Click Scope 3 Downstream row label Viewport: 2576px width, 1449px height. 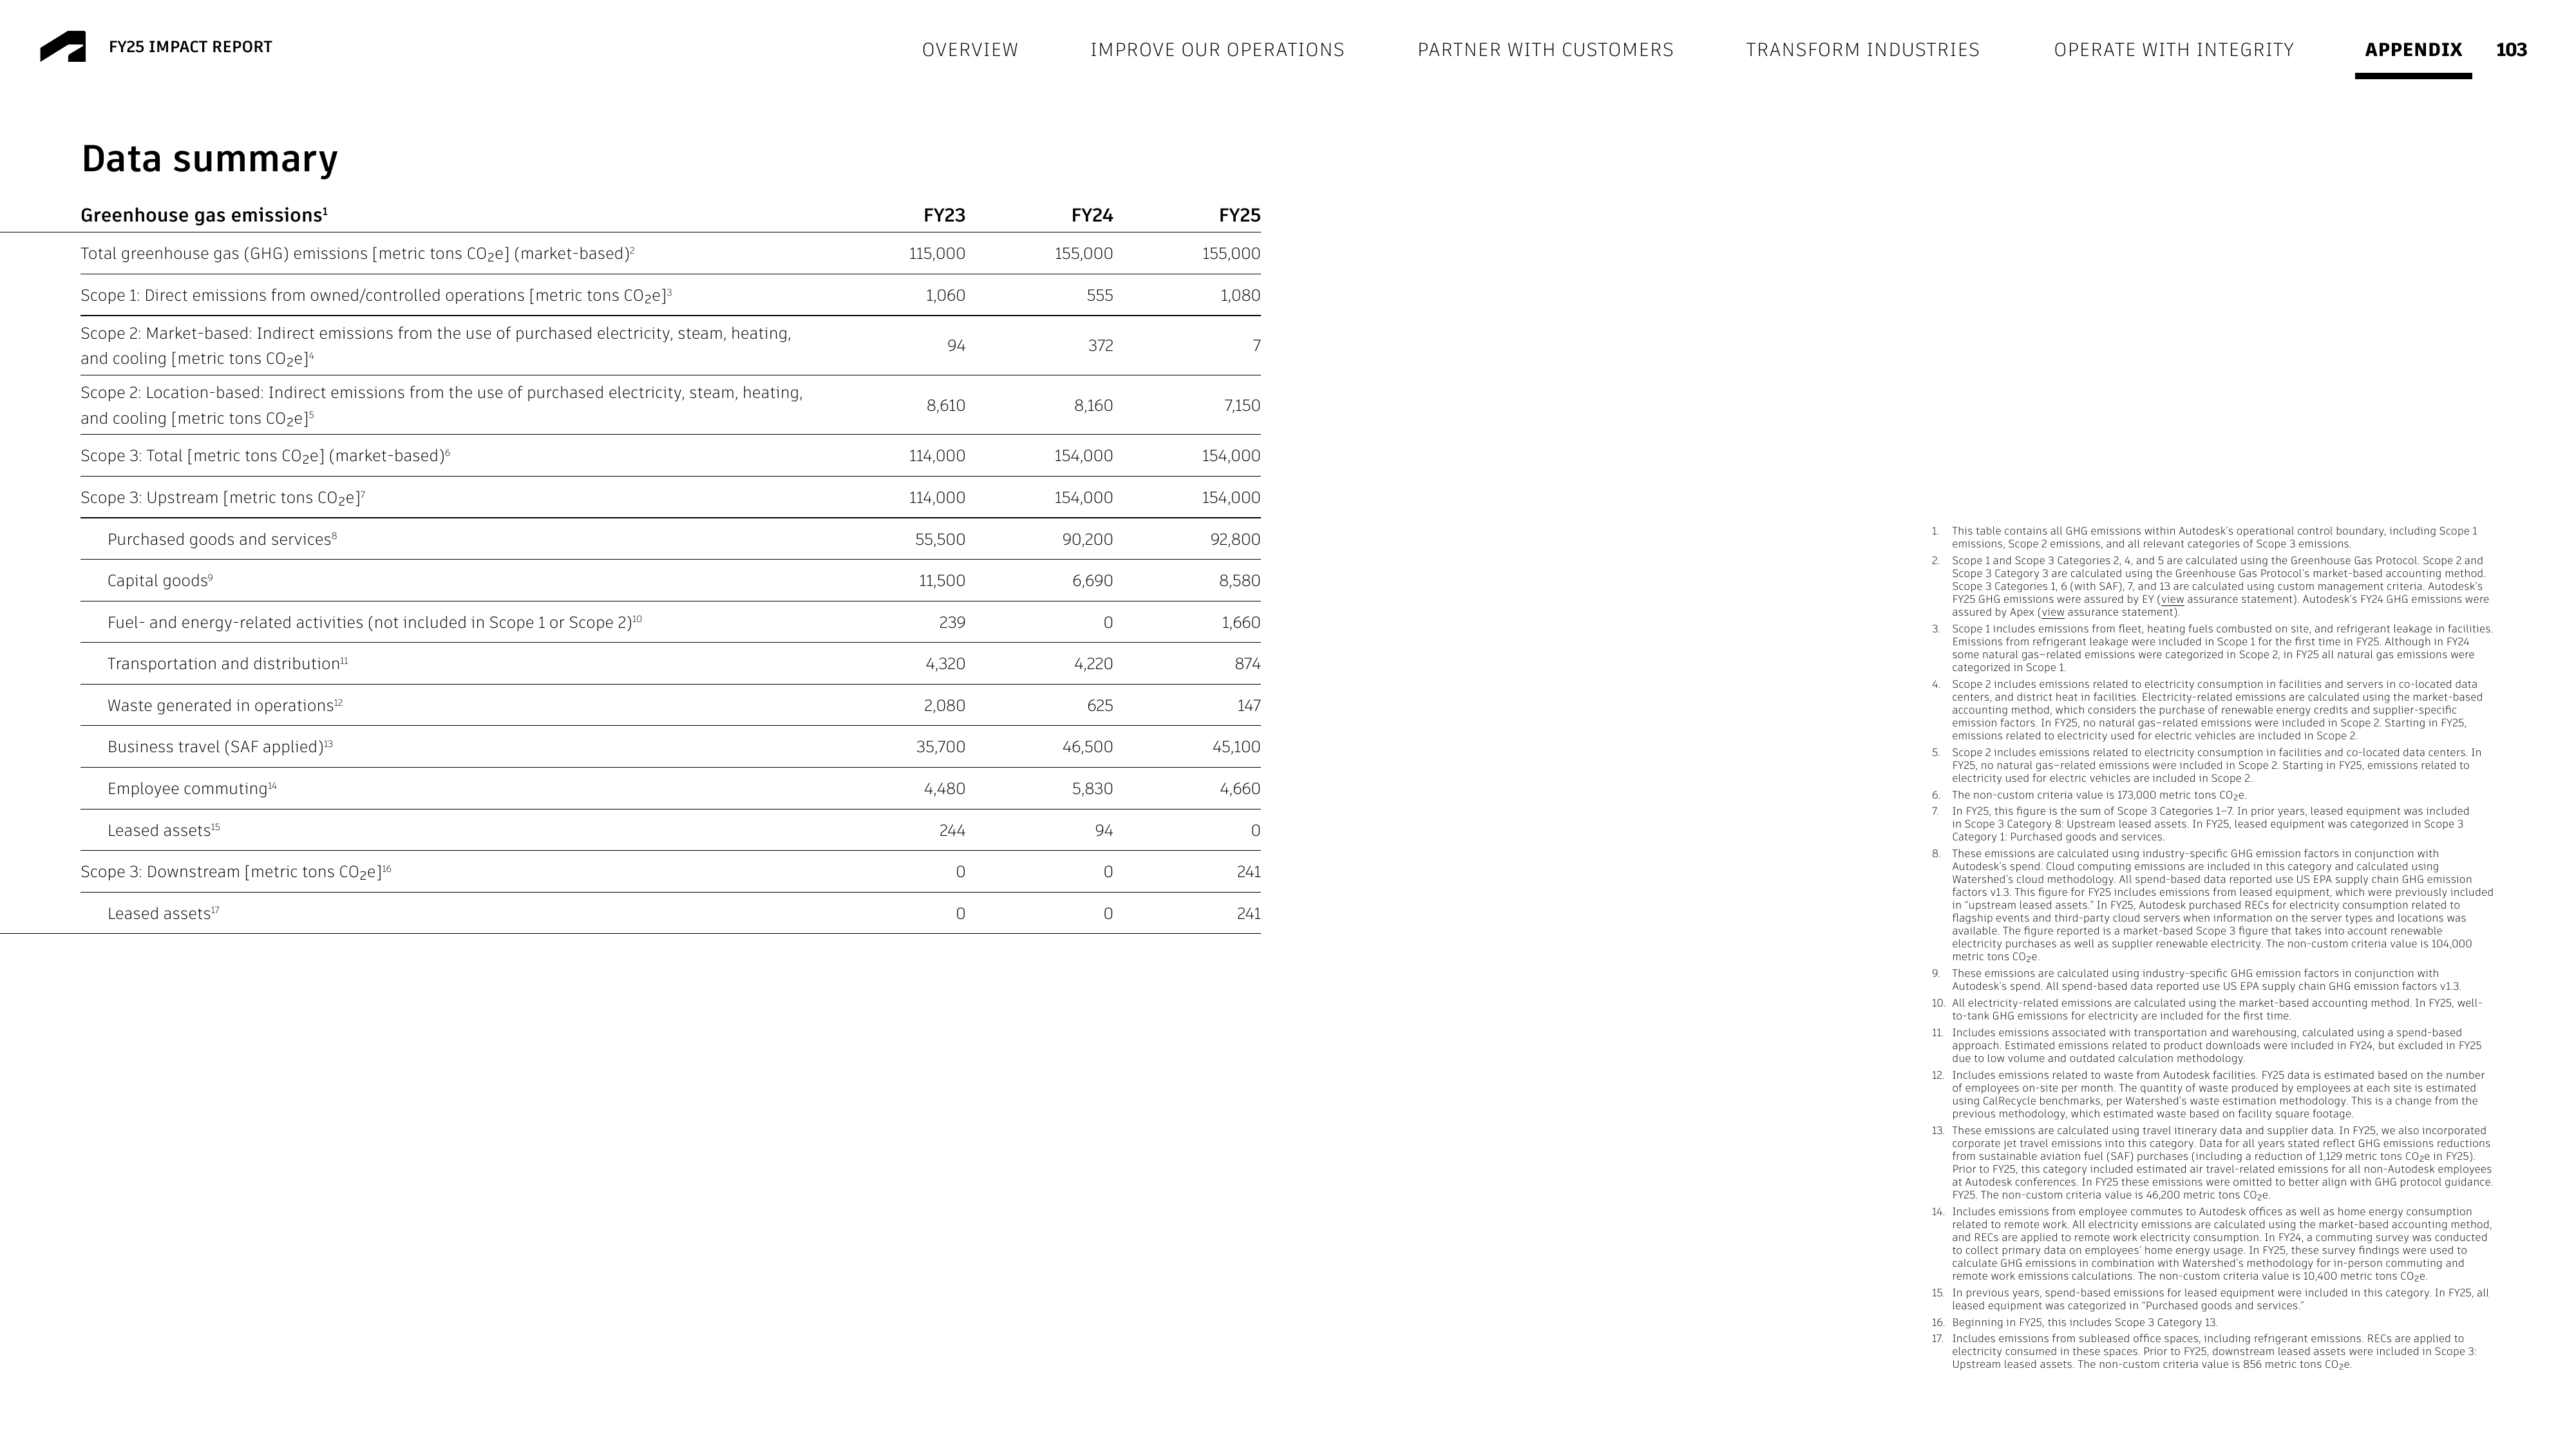[236, 872]
